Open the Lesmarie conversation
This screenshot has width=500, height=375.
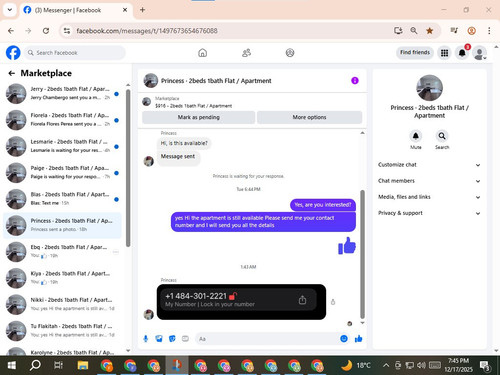(62, 146)
